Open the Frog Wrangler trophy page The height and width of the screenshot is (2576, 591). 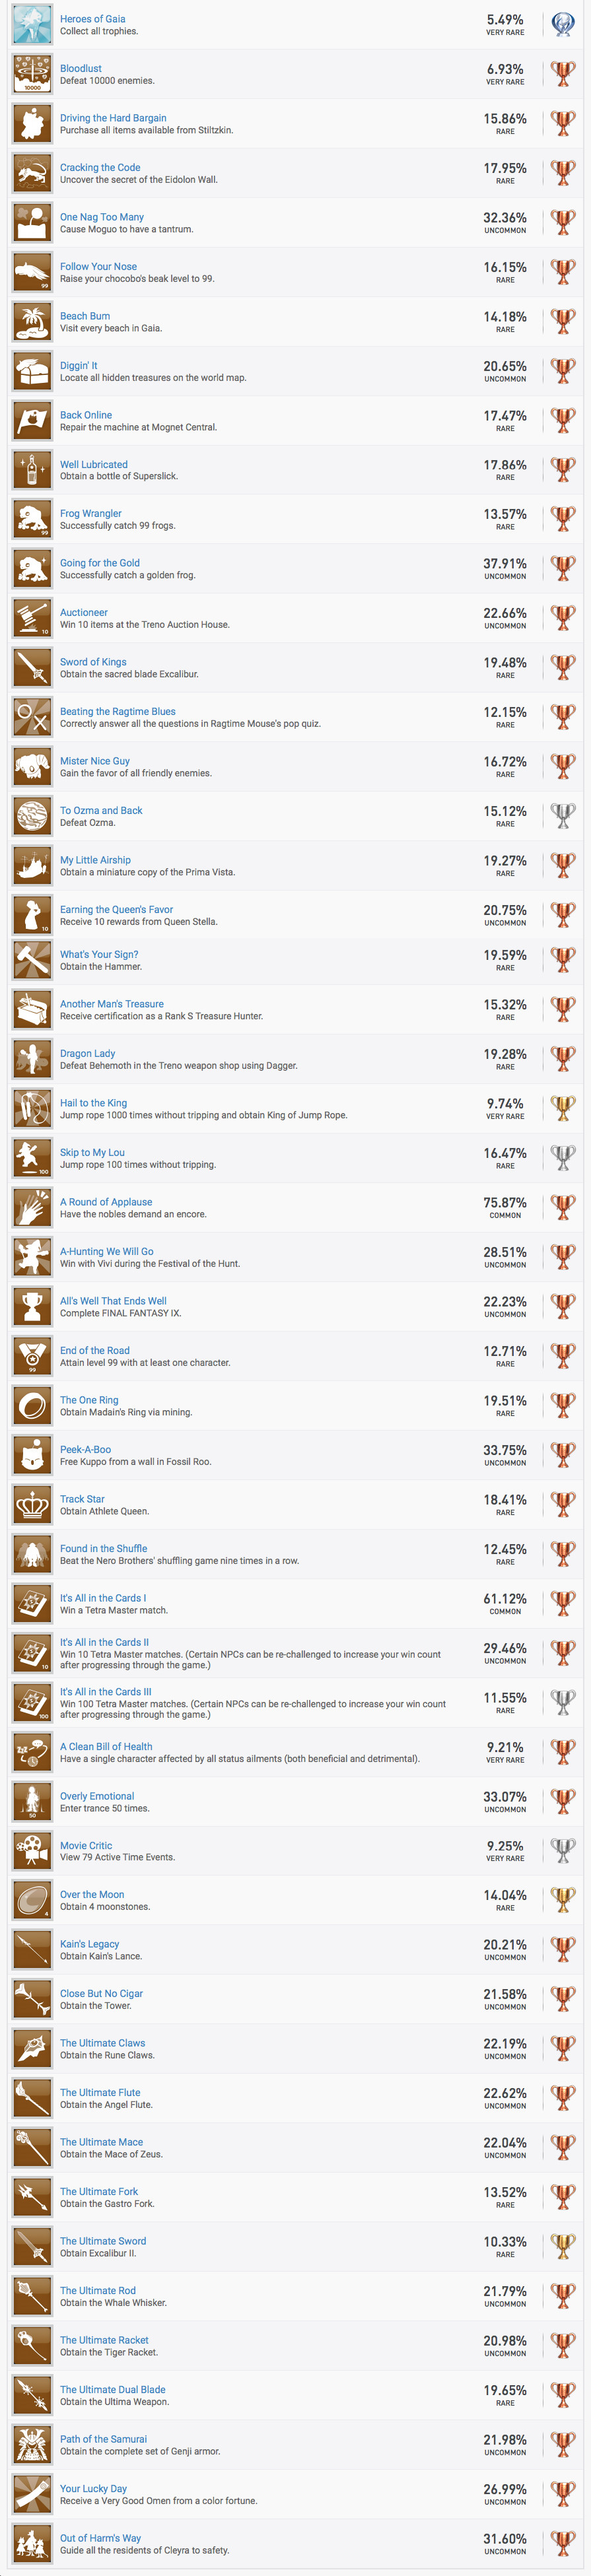pos(91,514)
